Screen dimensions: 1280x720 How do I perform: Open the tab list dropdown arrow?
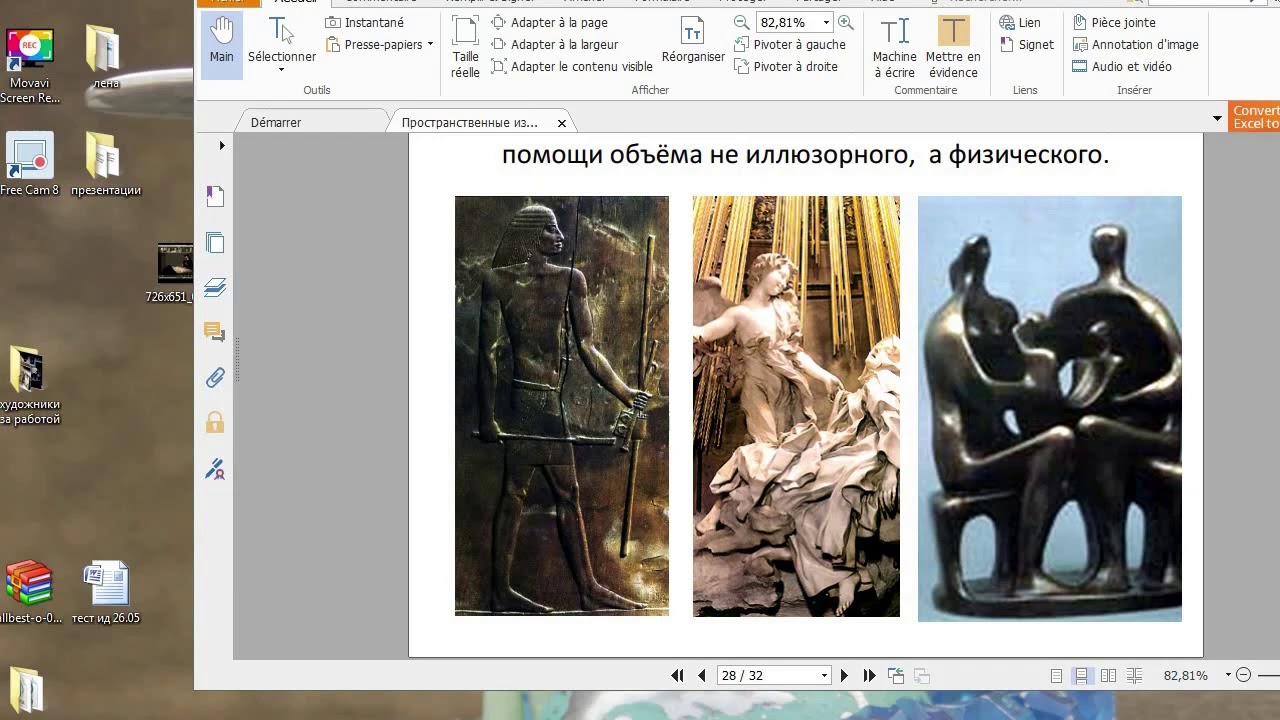pyautogui.click(x=1217, y=118)
